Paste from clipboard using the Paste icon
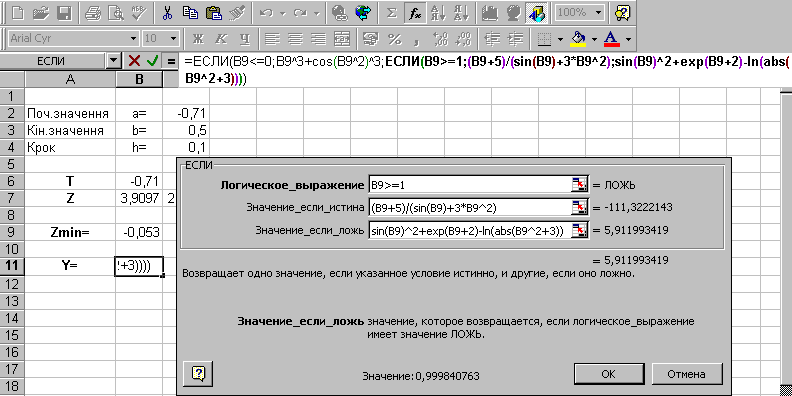 click(x=214, y=13)
